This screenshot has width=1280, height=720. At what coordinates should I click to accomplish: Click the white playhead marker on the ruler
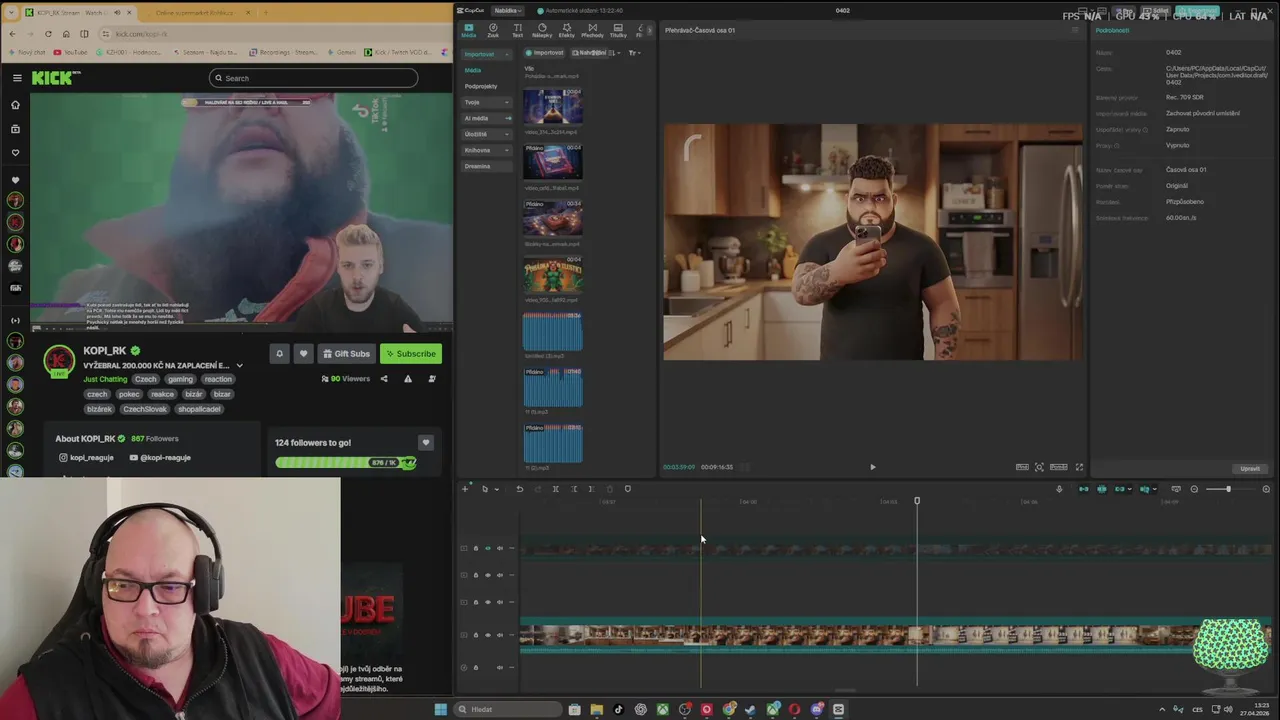point(917,501)
